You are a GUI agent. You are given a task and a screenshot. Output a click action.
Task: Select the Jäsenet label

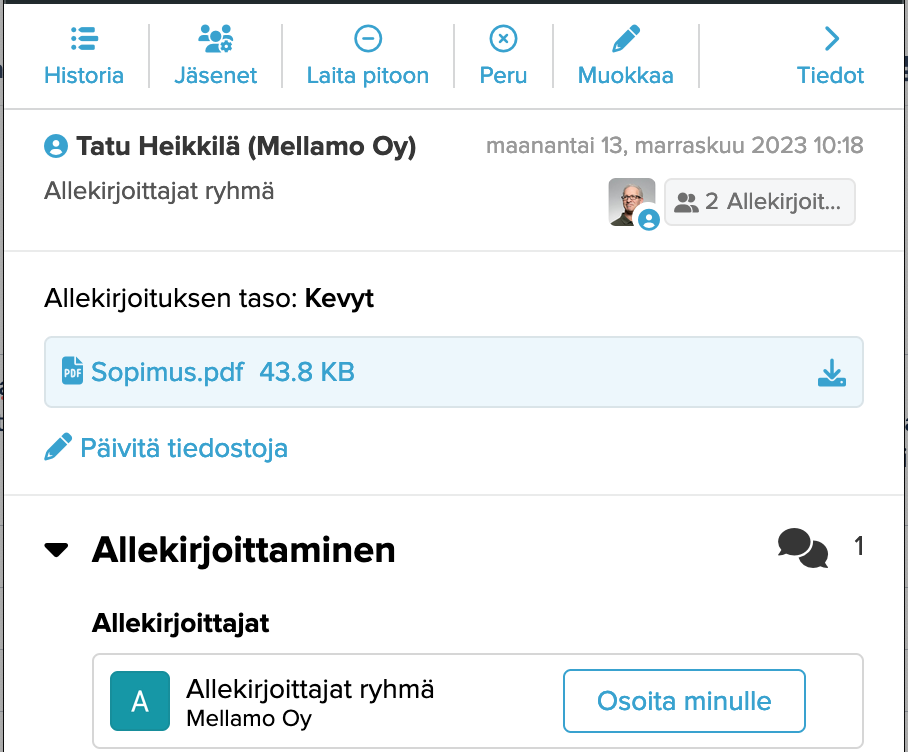tap(215, 75)
